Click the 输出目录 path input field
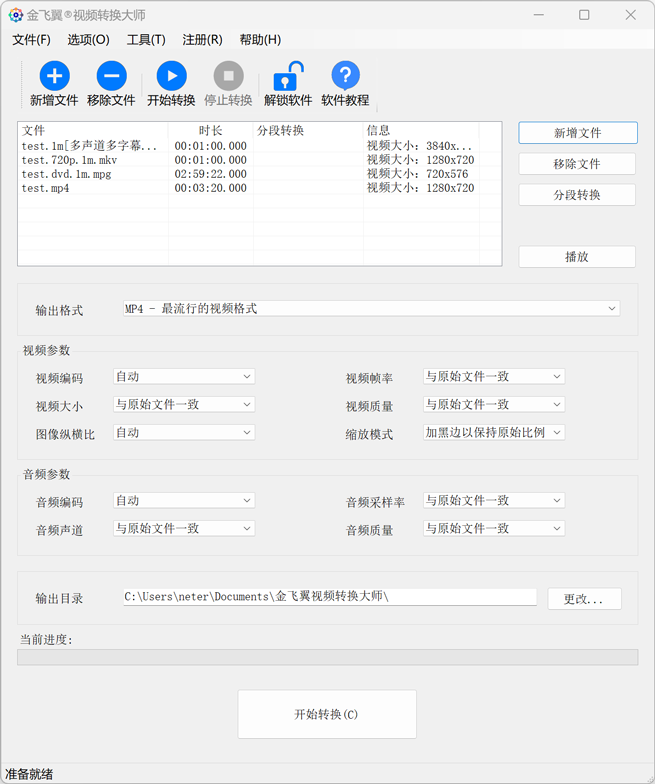 [330, 596]
